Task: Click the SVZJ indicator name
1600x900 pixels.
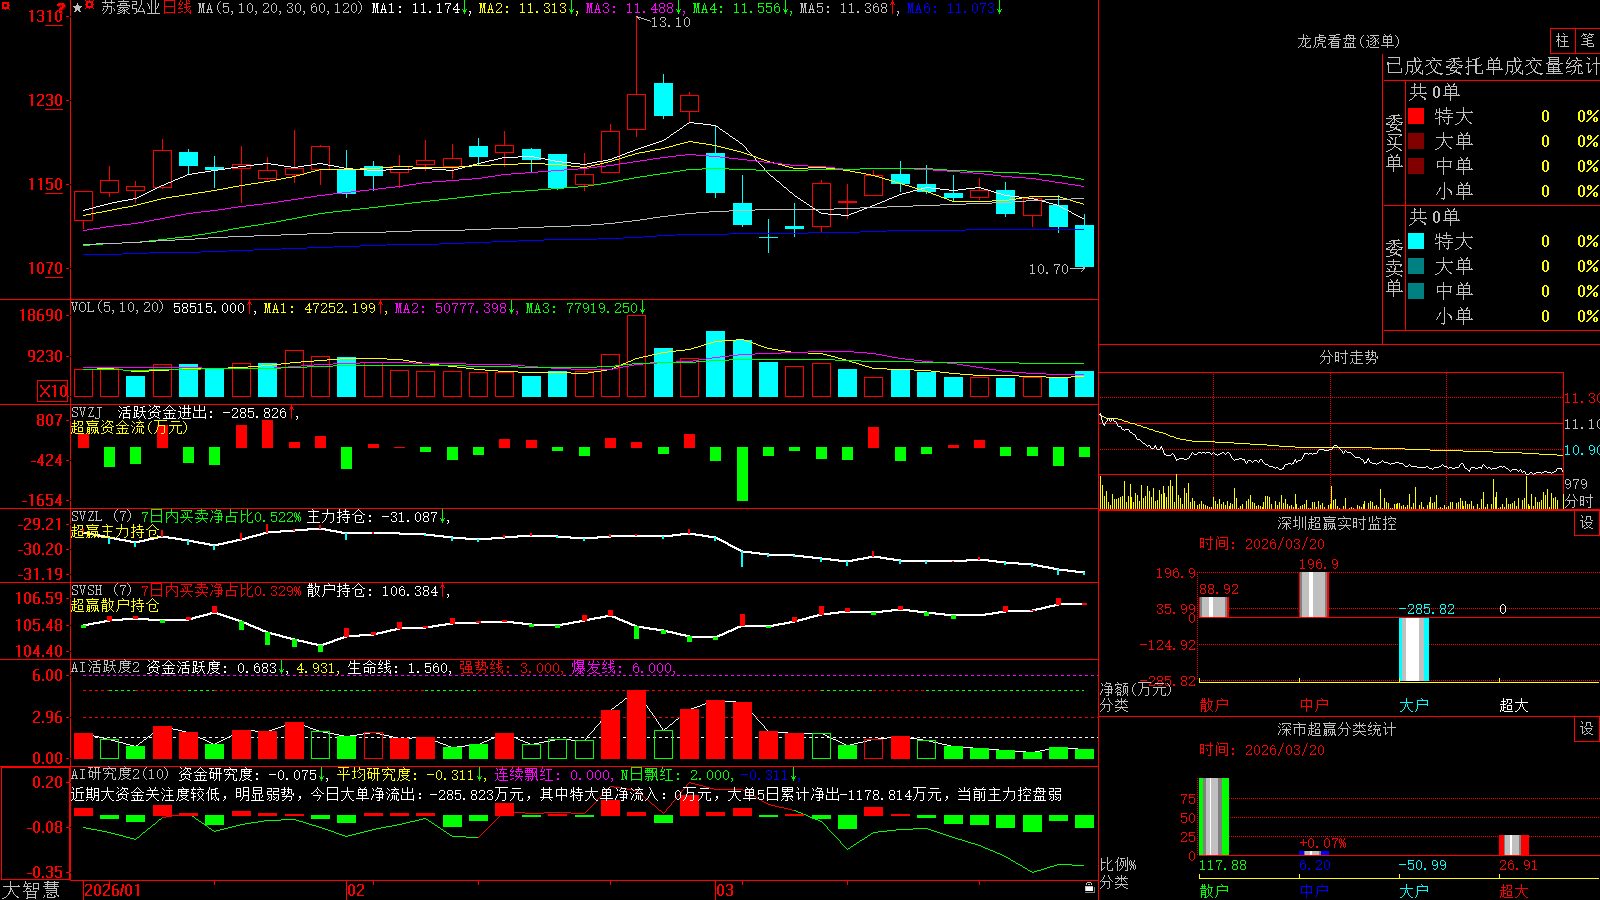Action: (87, 412)
